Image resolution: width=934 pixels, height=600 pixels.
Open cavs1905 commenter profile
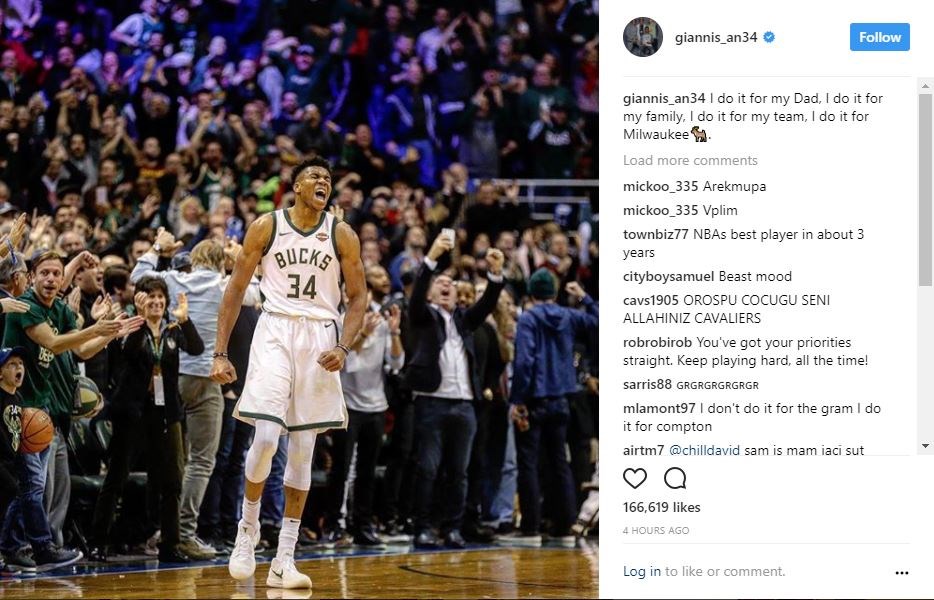pyautogui.click(x=651, y=300)
